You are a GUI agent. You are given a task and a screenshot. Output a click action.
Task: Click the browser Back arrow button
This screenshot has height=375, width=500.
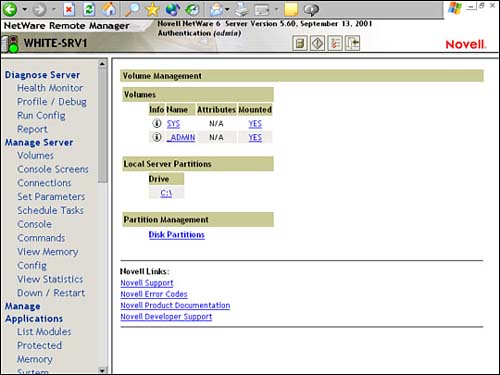pos(10,9)
